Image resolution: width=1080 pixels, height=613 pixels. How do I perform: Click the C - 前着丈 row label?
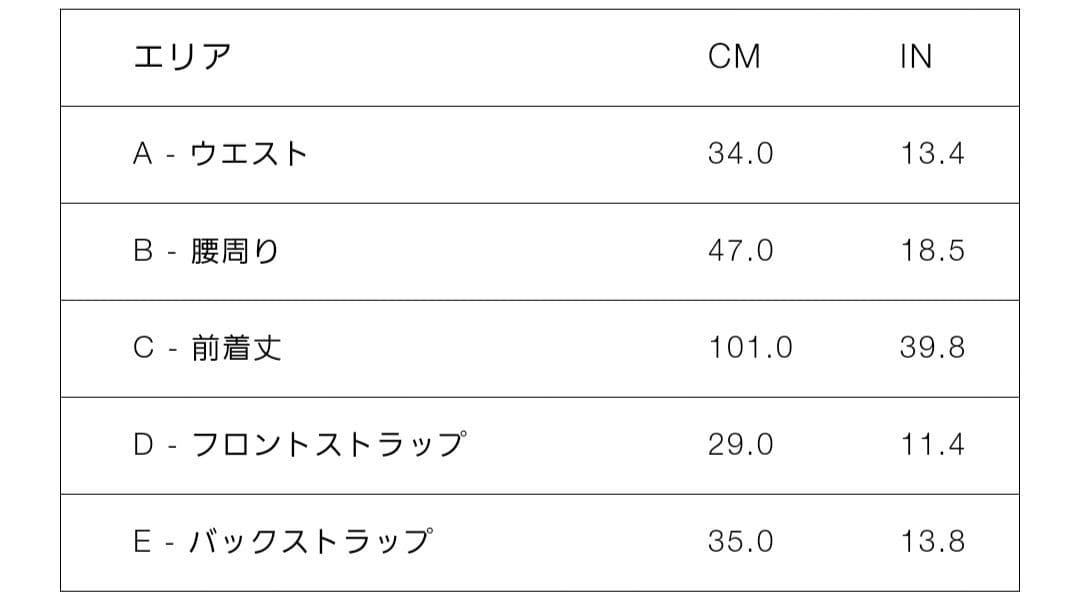pos(207,348)
